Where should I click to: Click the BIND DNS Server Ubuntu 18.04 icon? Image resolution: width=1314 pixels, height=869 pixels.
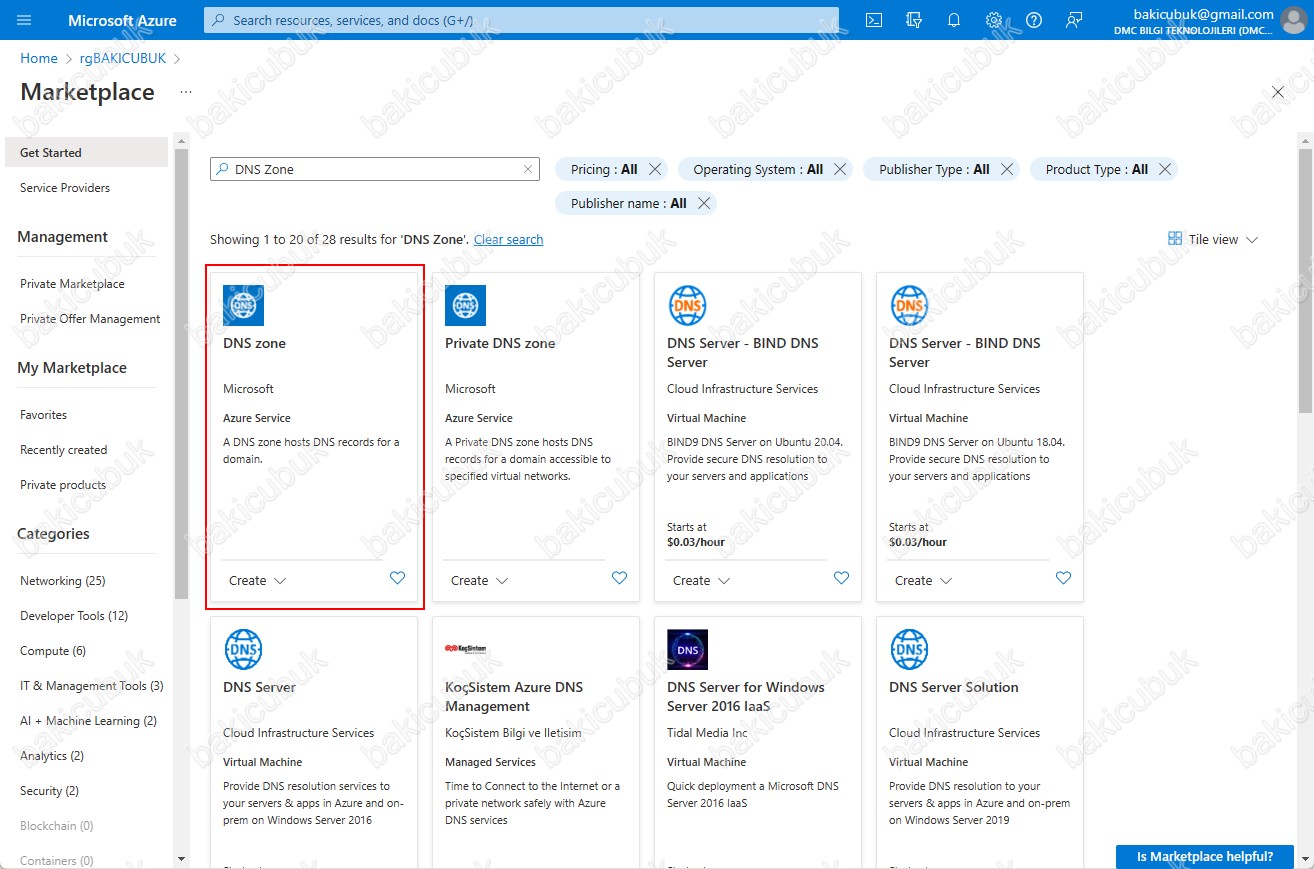[x=909, y=305]
